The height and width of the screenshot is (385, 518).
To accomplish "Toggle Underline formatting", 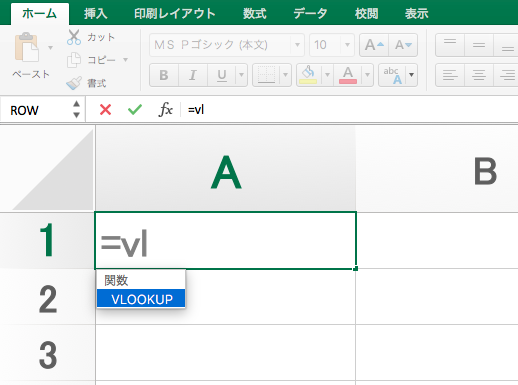I will (x=222, y=75).
